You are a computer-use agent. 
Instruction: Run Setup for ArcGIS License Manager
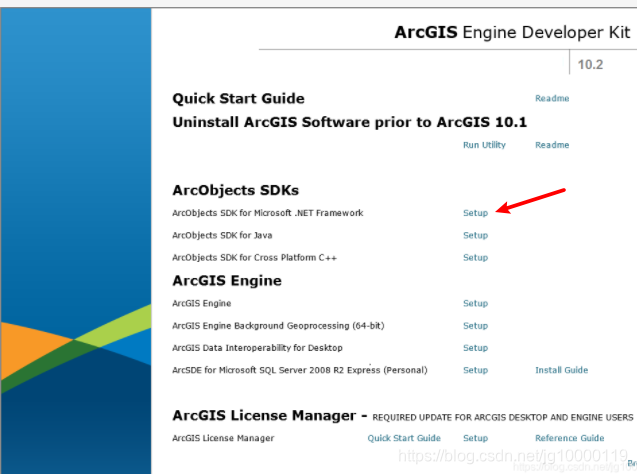coord(475,438)
